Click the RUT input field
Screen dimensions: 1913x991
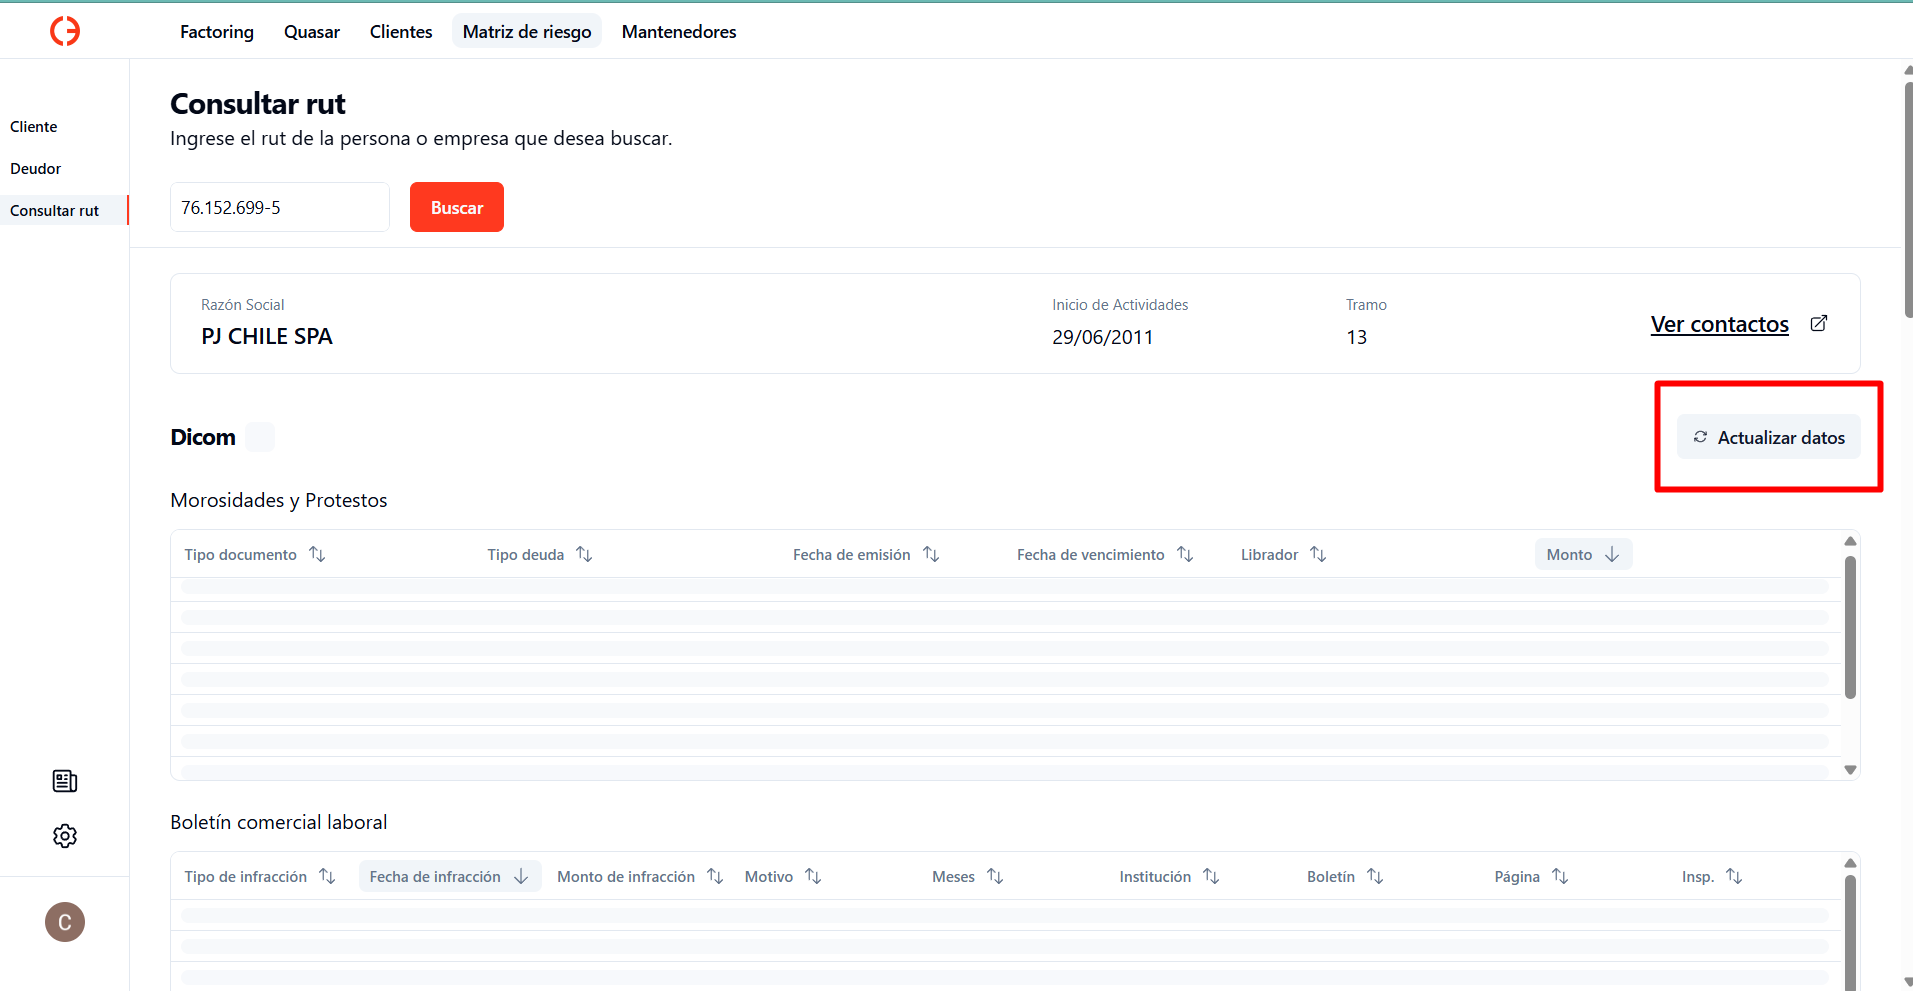coord(279,208)
